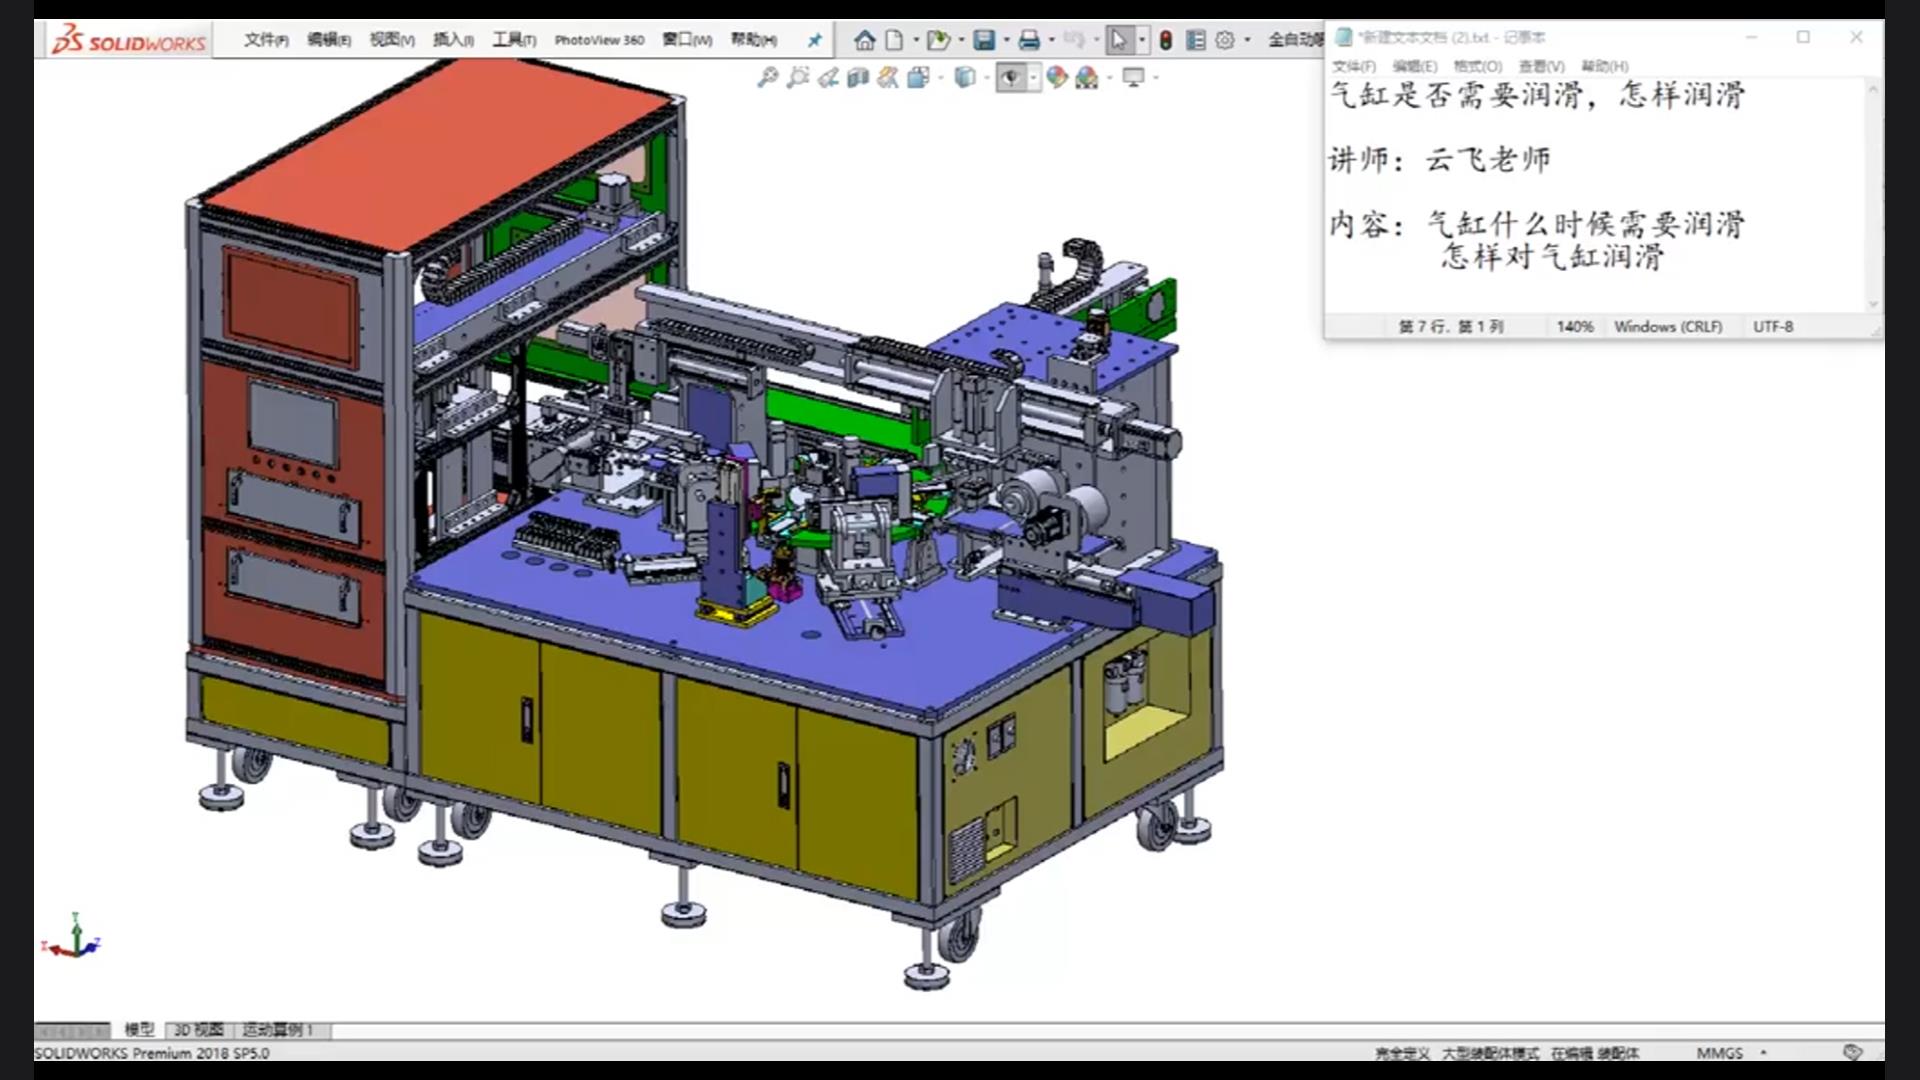Open the 工具(T) menu in SOLIDWORKS
Screen dimensions: 1920x1080
[514, 40]
